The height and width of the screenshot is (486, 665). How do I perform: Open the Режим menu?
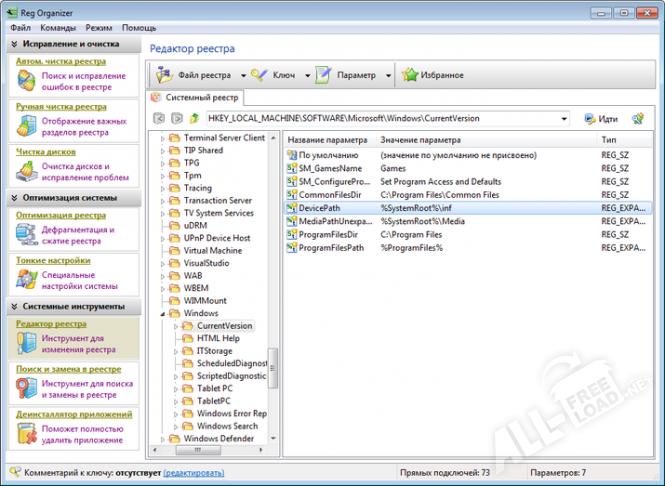[x=99, y=28]
